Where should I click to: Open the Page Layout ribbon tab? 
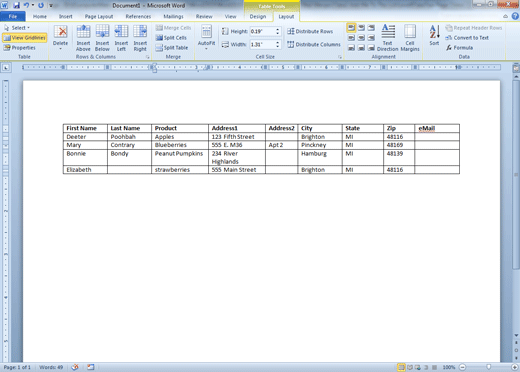(99, 16)
